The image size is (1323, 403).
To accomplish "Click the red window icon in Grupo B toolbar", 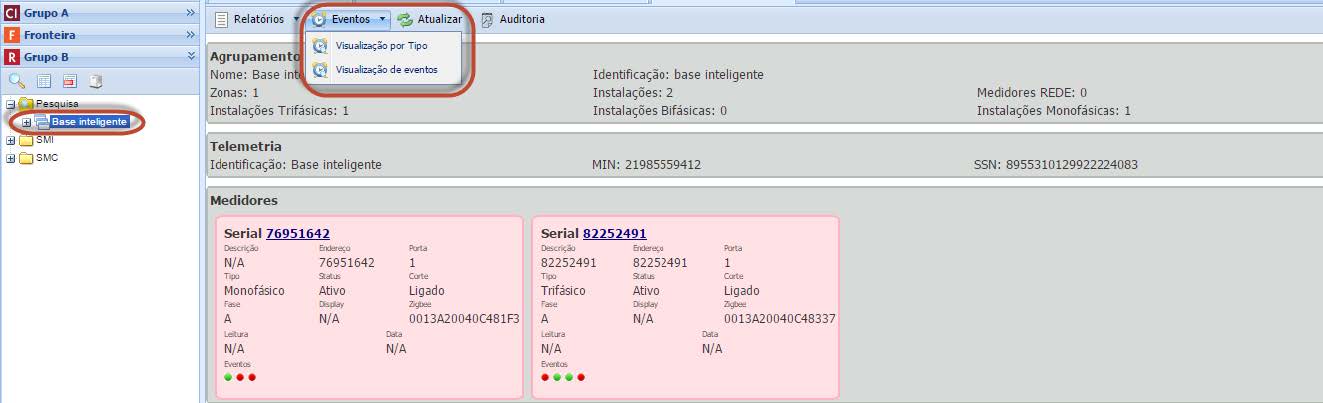I will 70,81.
